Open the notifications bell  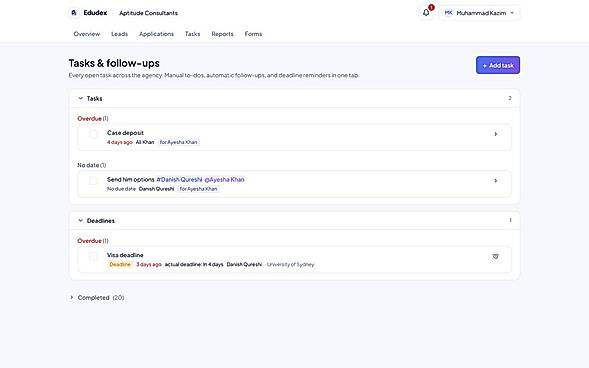(426, 13)
